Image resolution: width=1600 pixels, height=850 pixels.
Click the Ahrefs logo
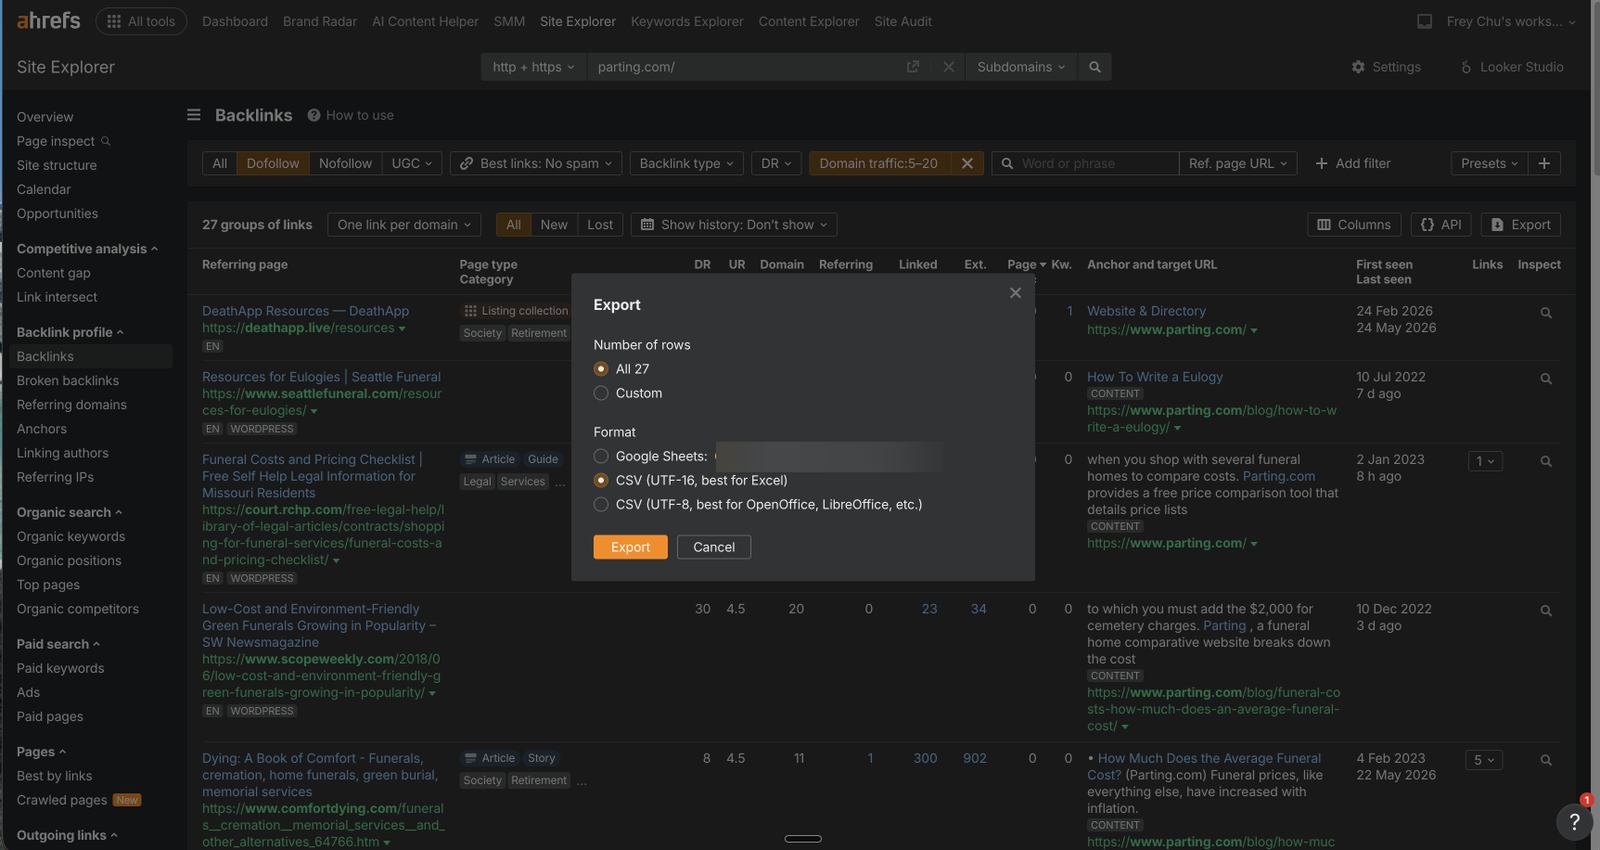click(x=48, y=21)
